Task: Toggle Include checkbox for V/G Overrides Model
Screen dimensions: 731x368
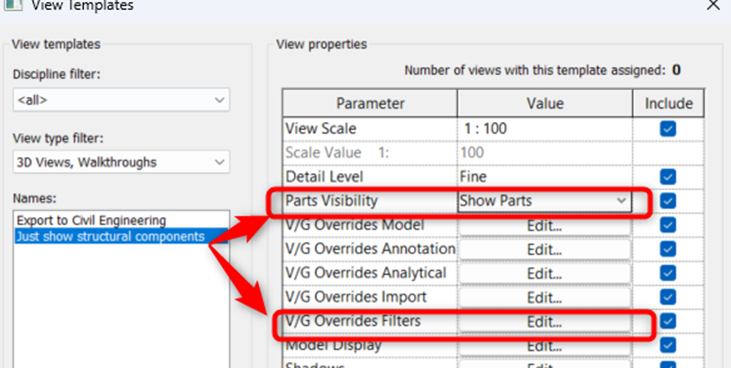Action: 668,225
